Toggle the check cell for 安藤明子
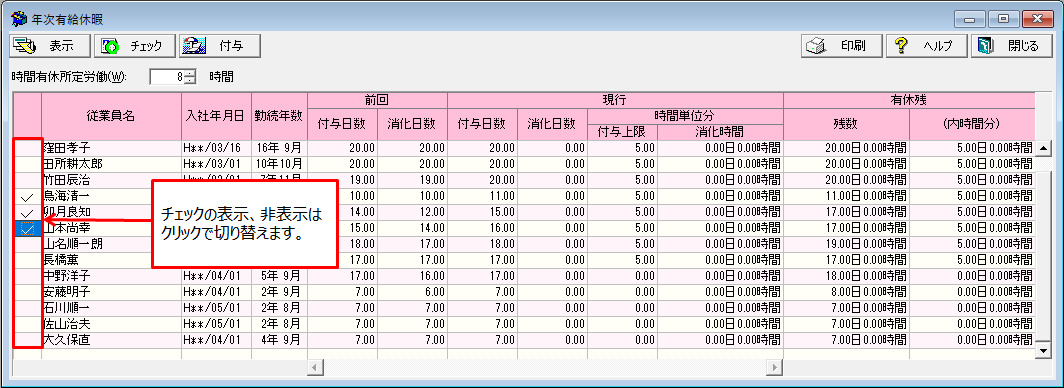 tap(28, 292)
